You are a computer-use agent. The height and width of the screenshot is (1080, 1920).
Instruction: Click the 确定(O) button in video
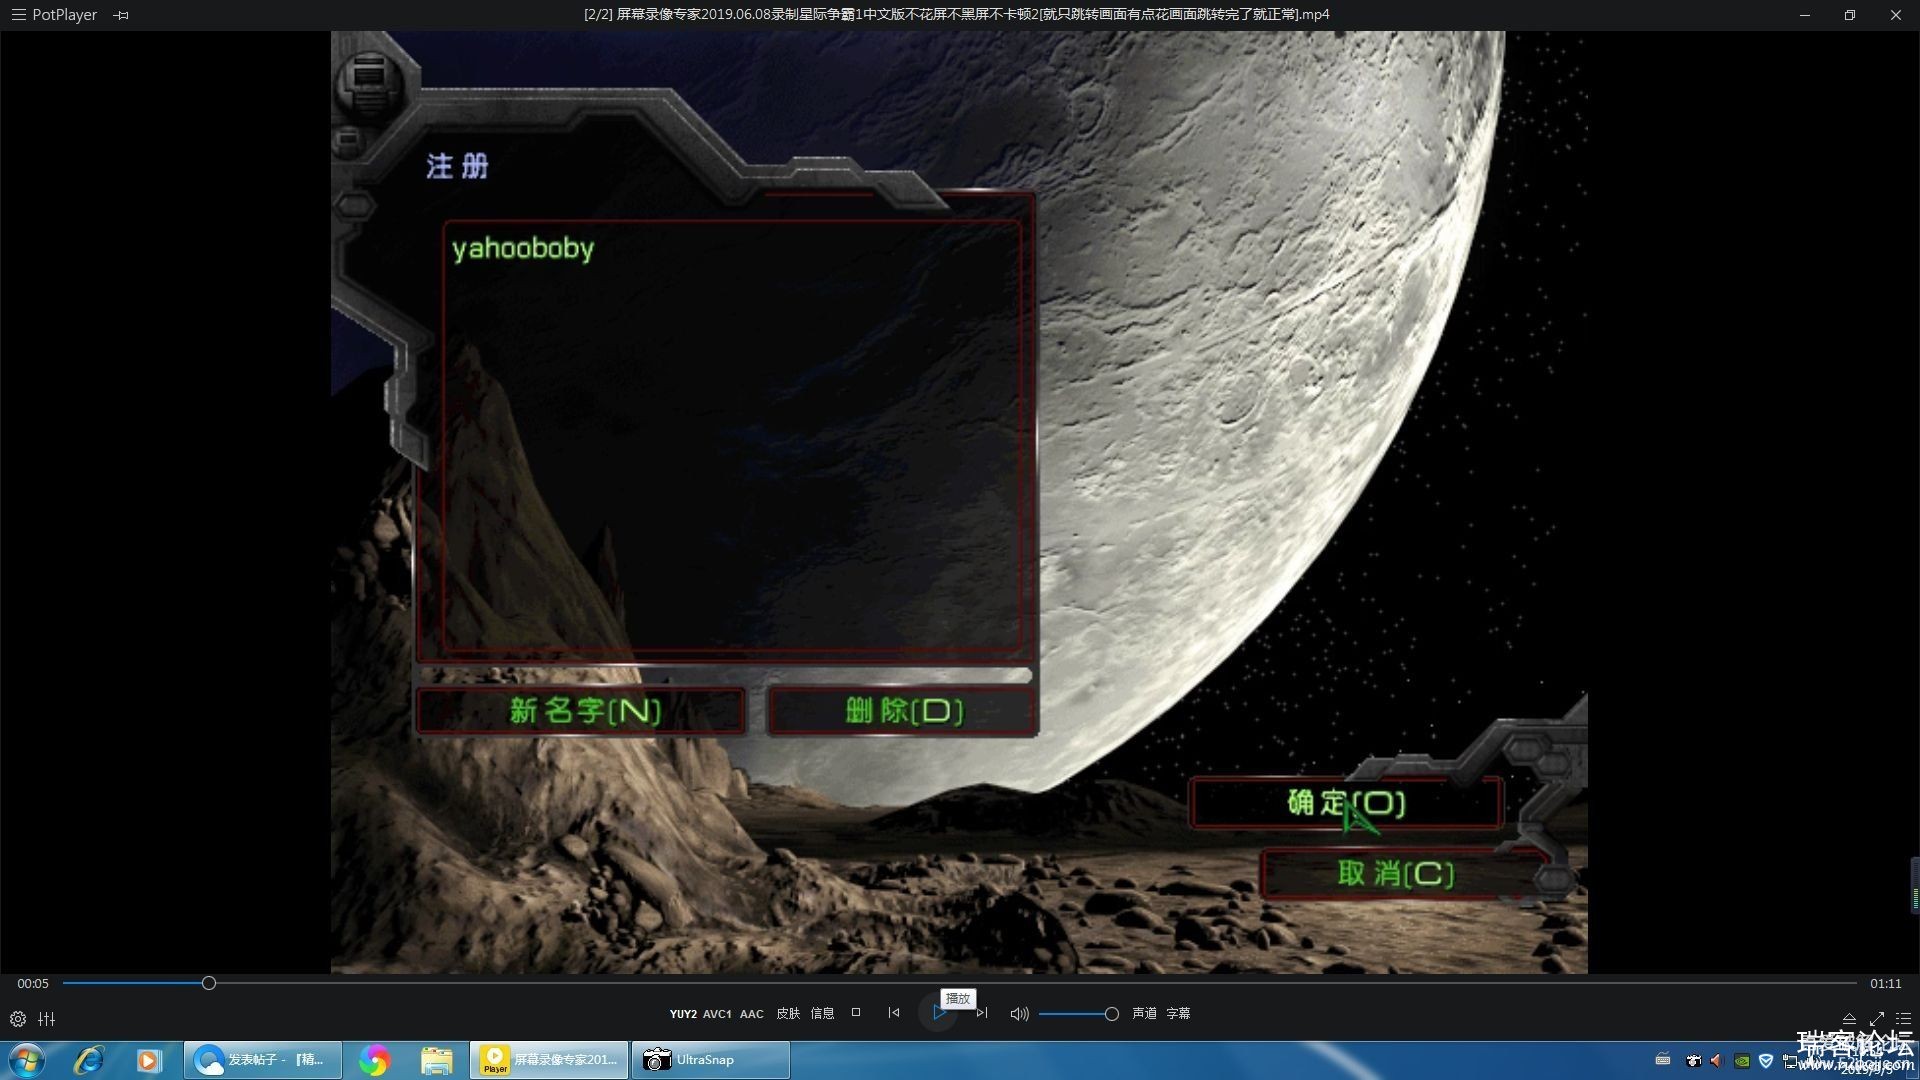point(1346,803)
